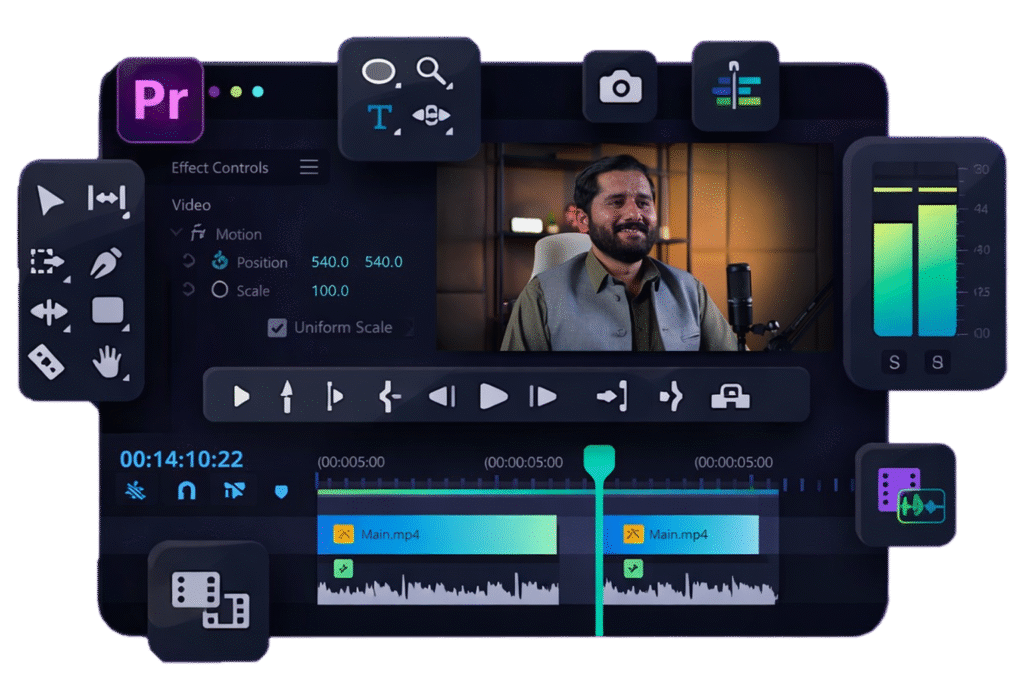Select the Pen tool

pyautogui.click(x=106, y=262)
